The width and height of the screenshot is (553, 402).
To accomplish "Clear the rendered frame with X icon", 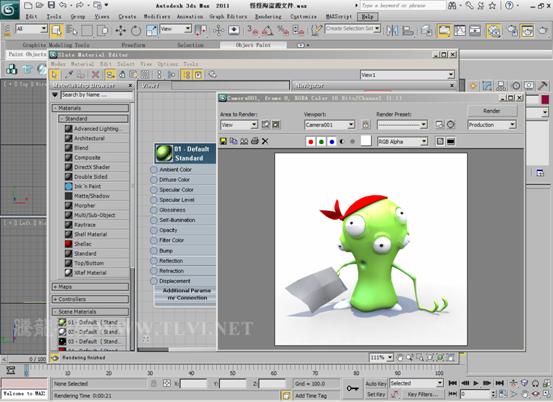I will (265, 141).
